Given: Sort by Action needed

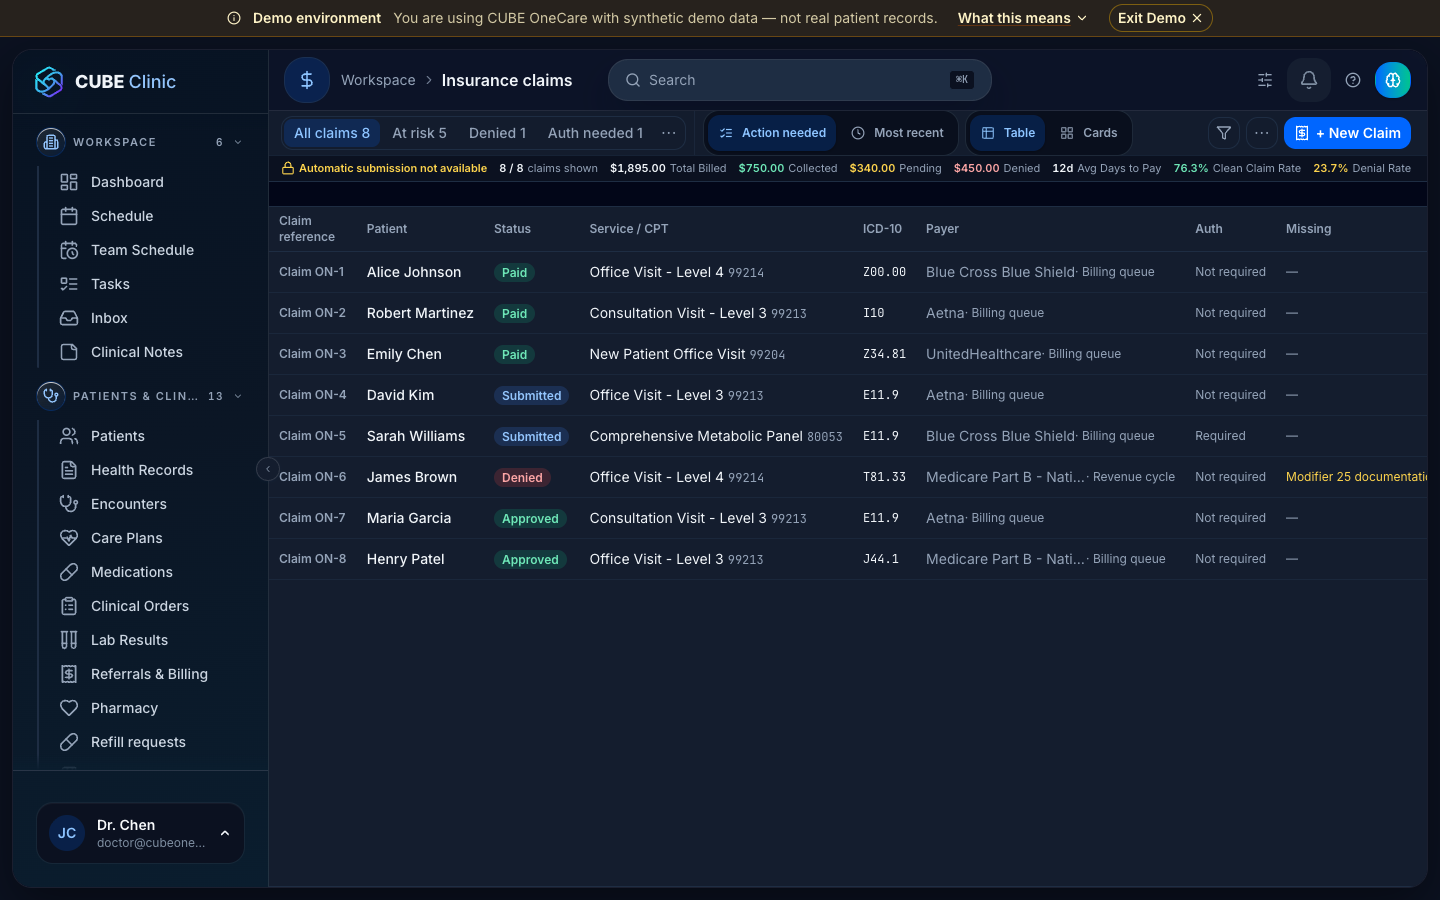Looking at the screenshot, I should click(772, 133).
